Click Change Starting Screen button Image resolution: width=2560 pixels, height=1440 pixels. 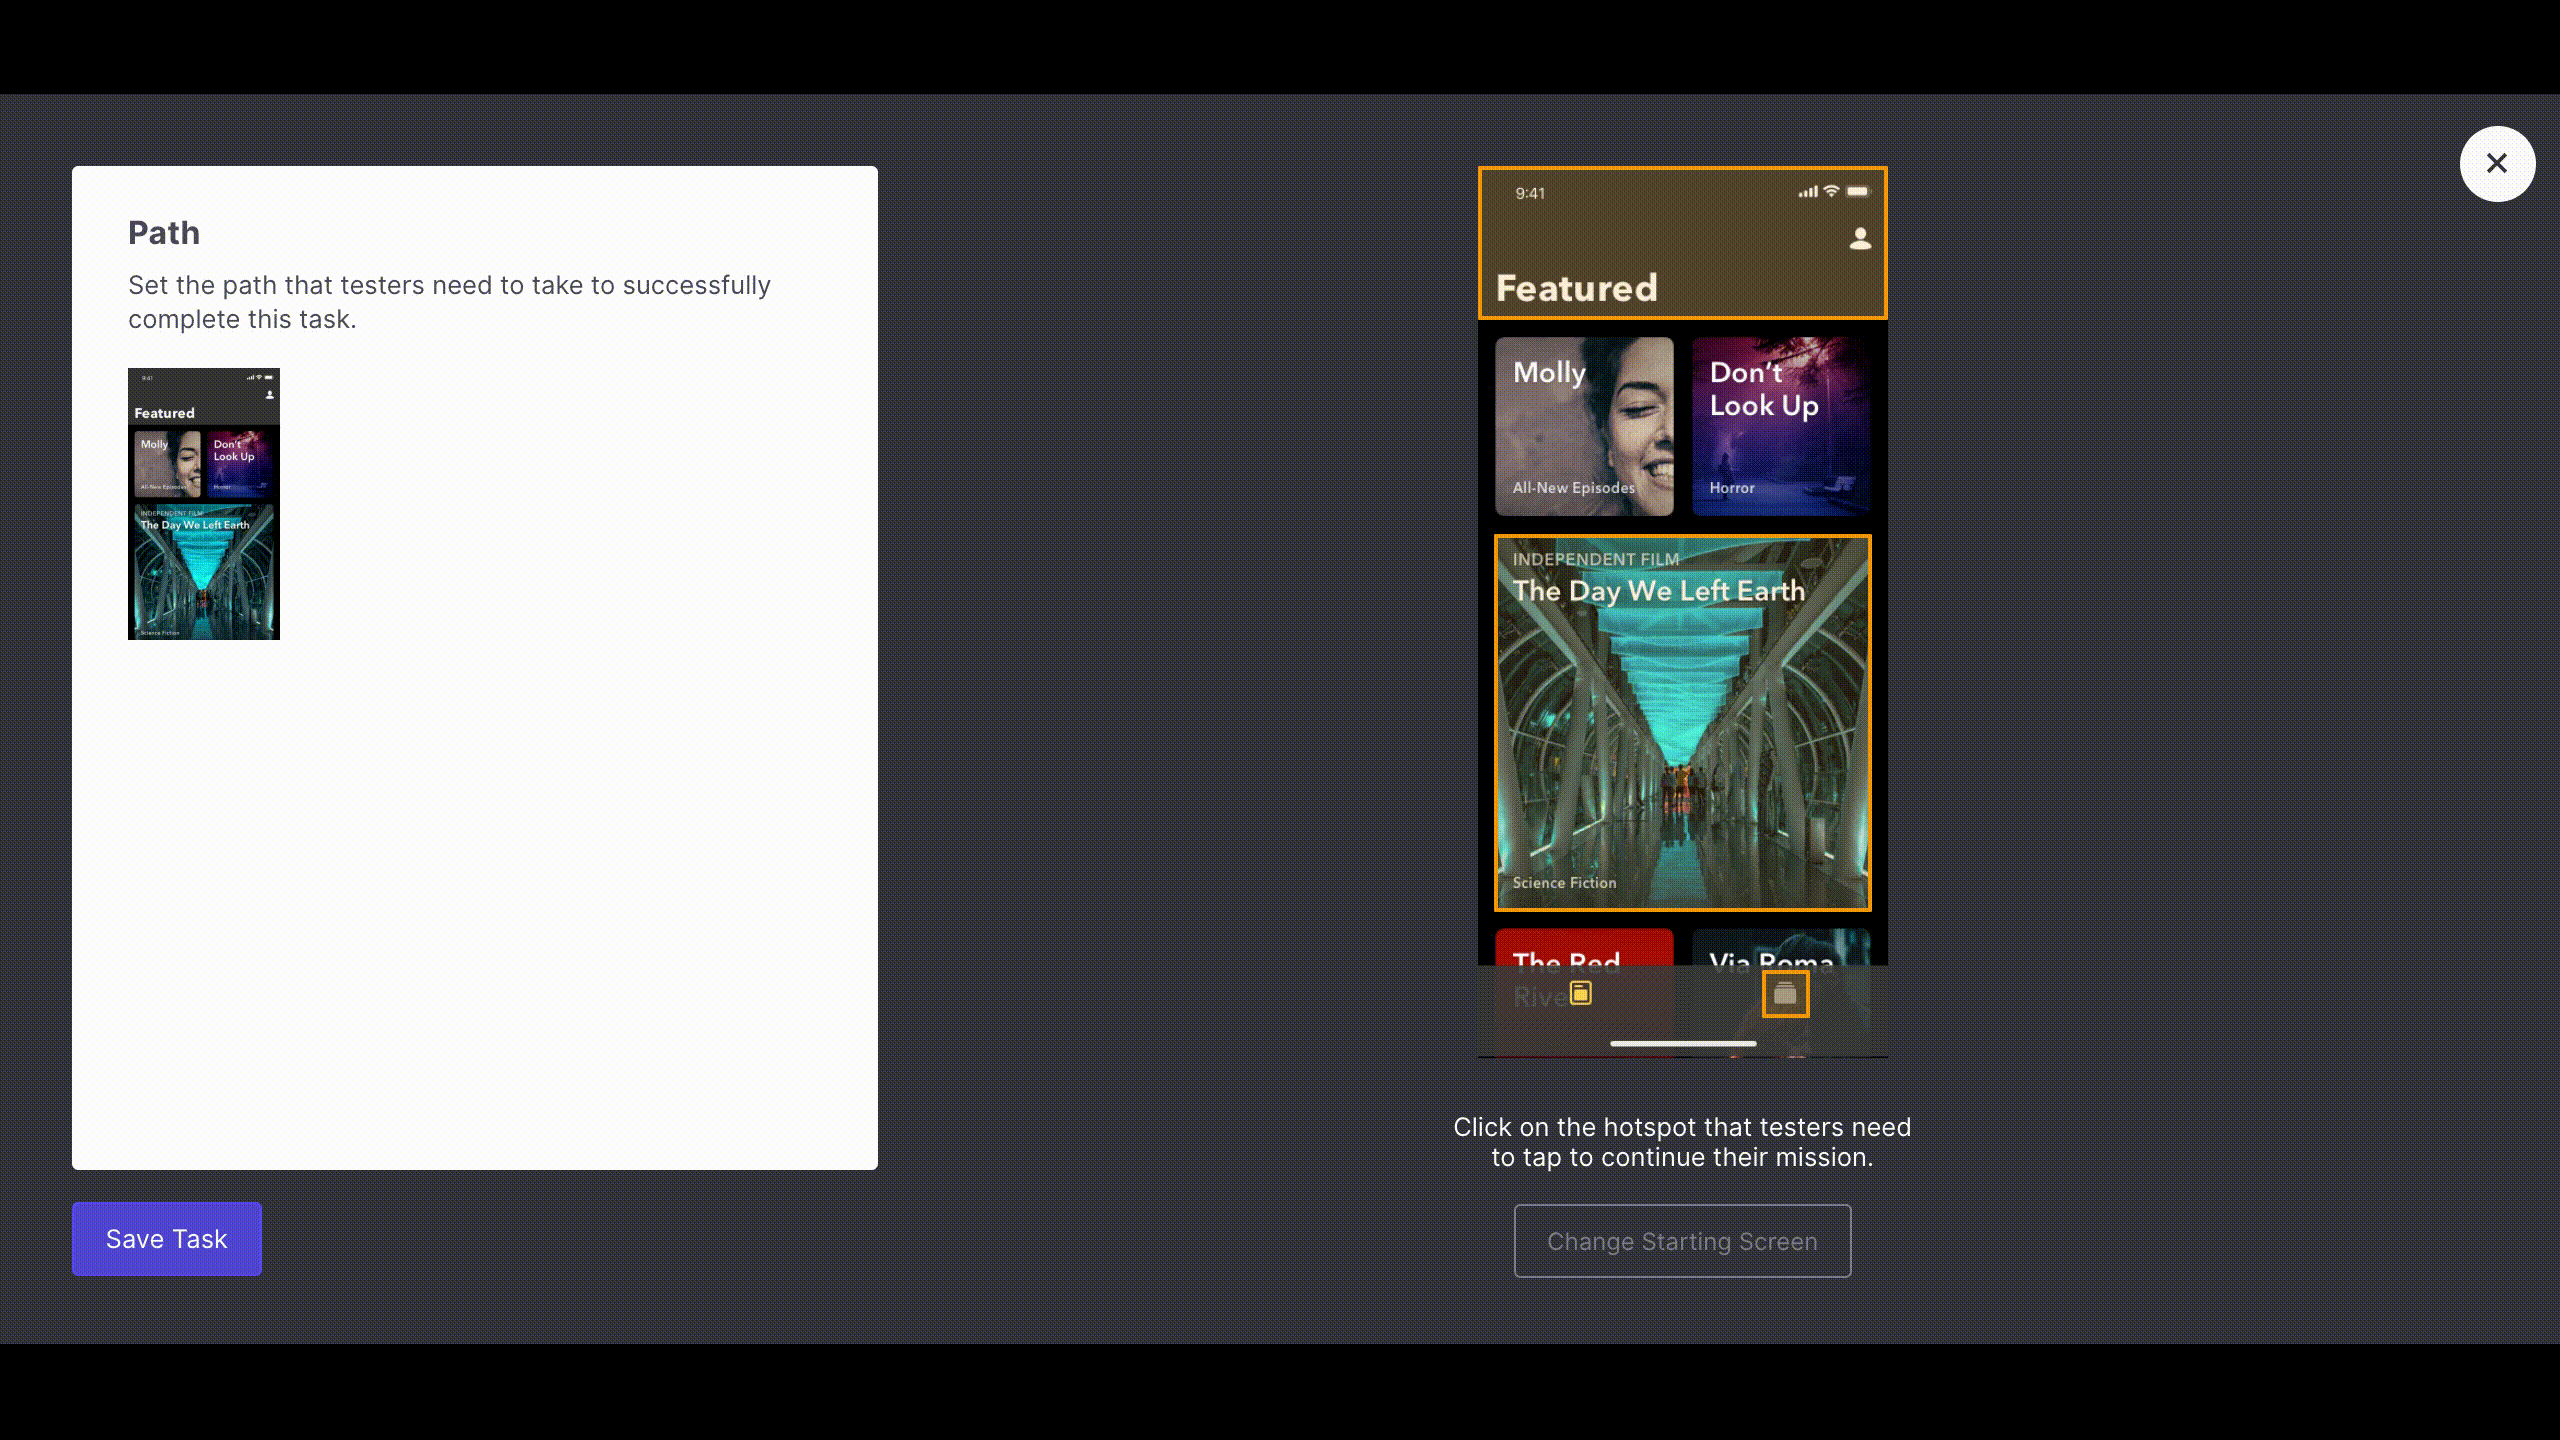click(1682, 1241)
